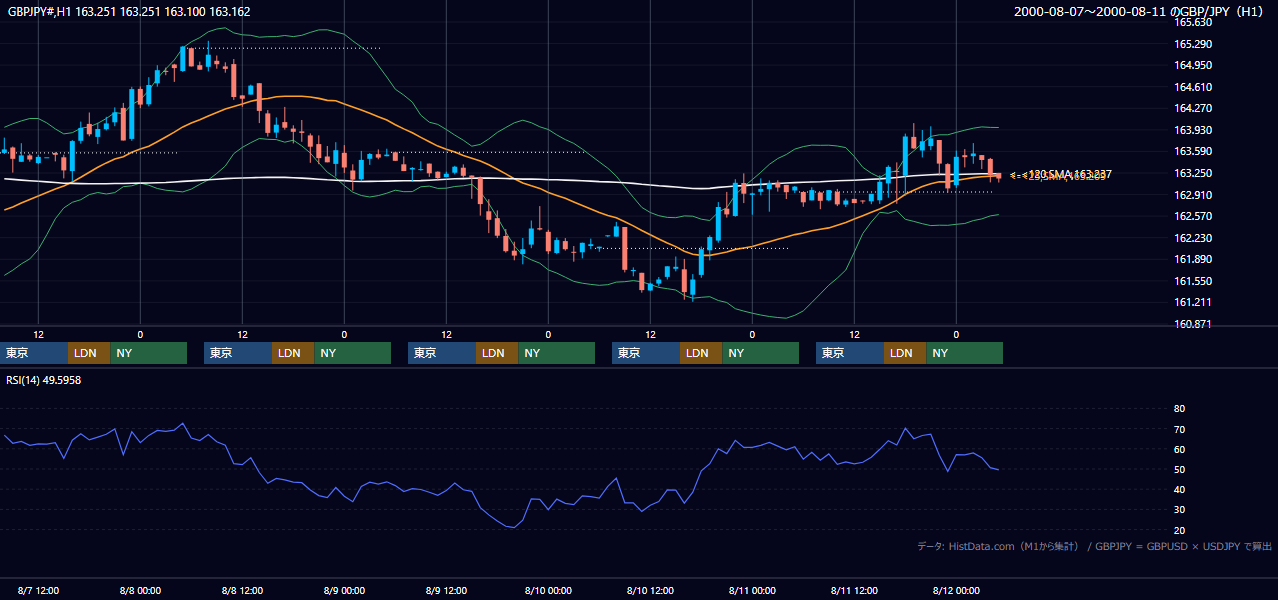Click the RSI(14) 49.5958 indicator label
Screen dimensions: 1278x600
[x=44, y=380]
